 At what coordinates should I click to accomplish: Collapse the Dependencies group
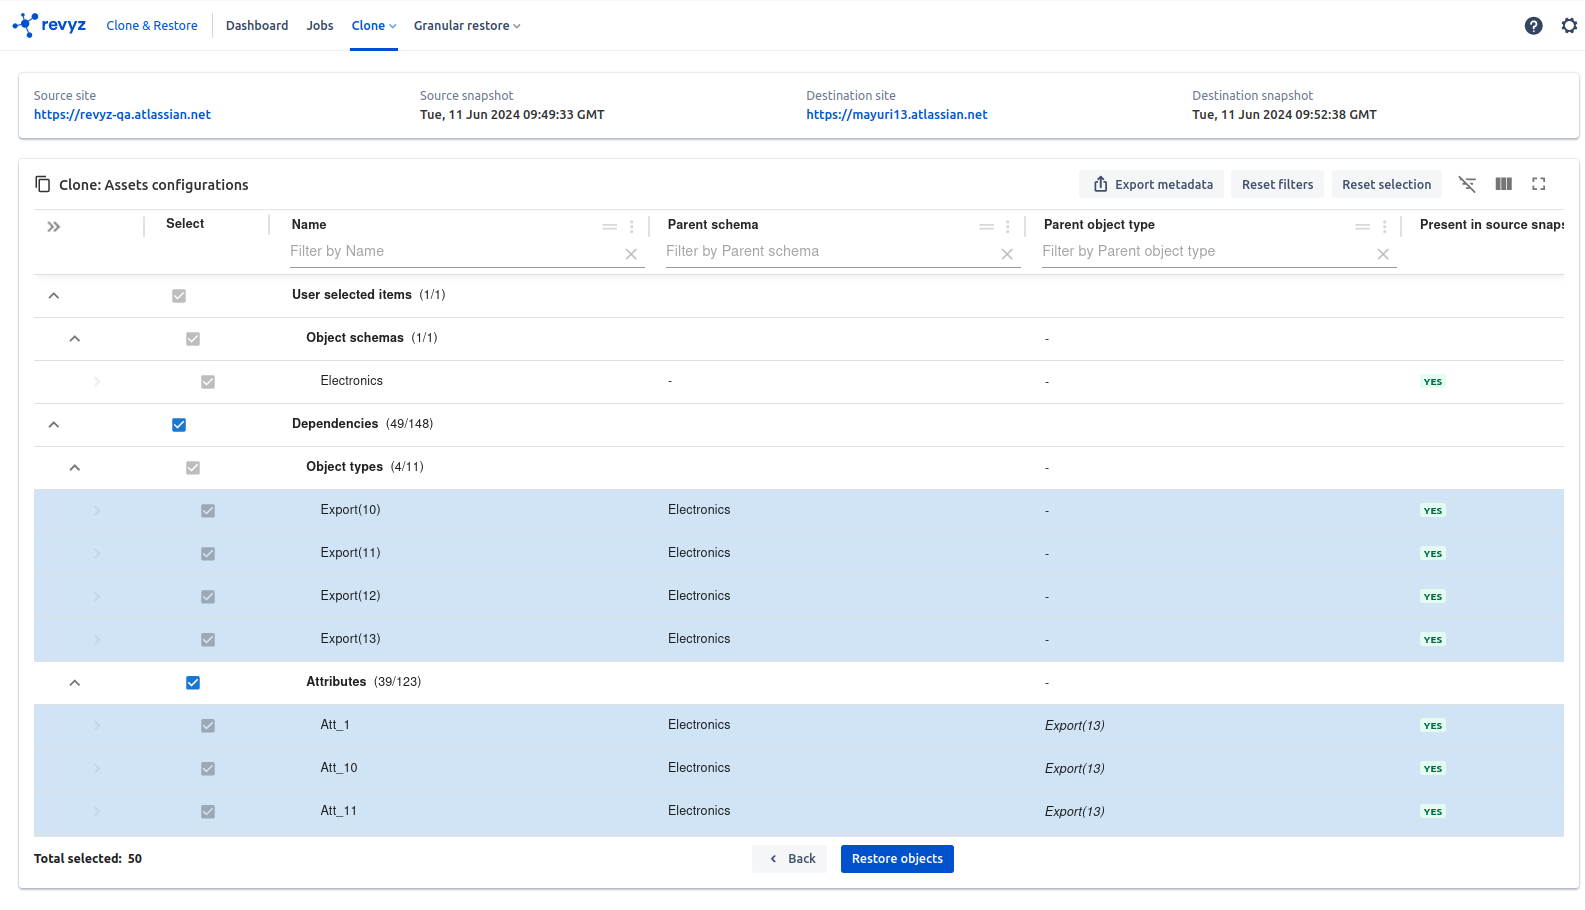[54, 425]
